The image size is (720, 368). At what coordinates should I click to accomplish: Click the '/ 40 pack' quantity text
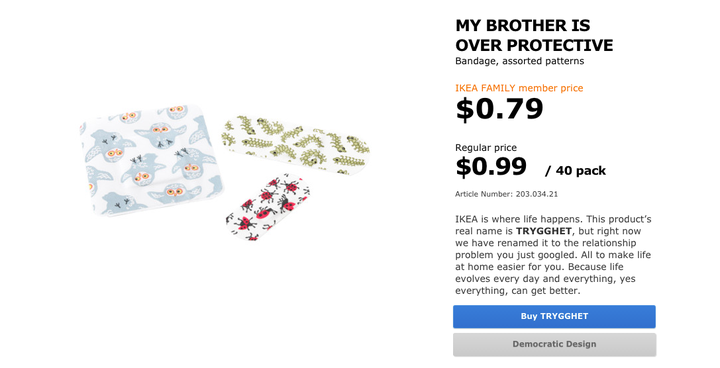(x=575, y=171)
